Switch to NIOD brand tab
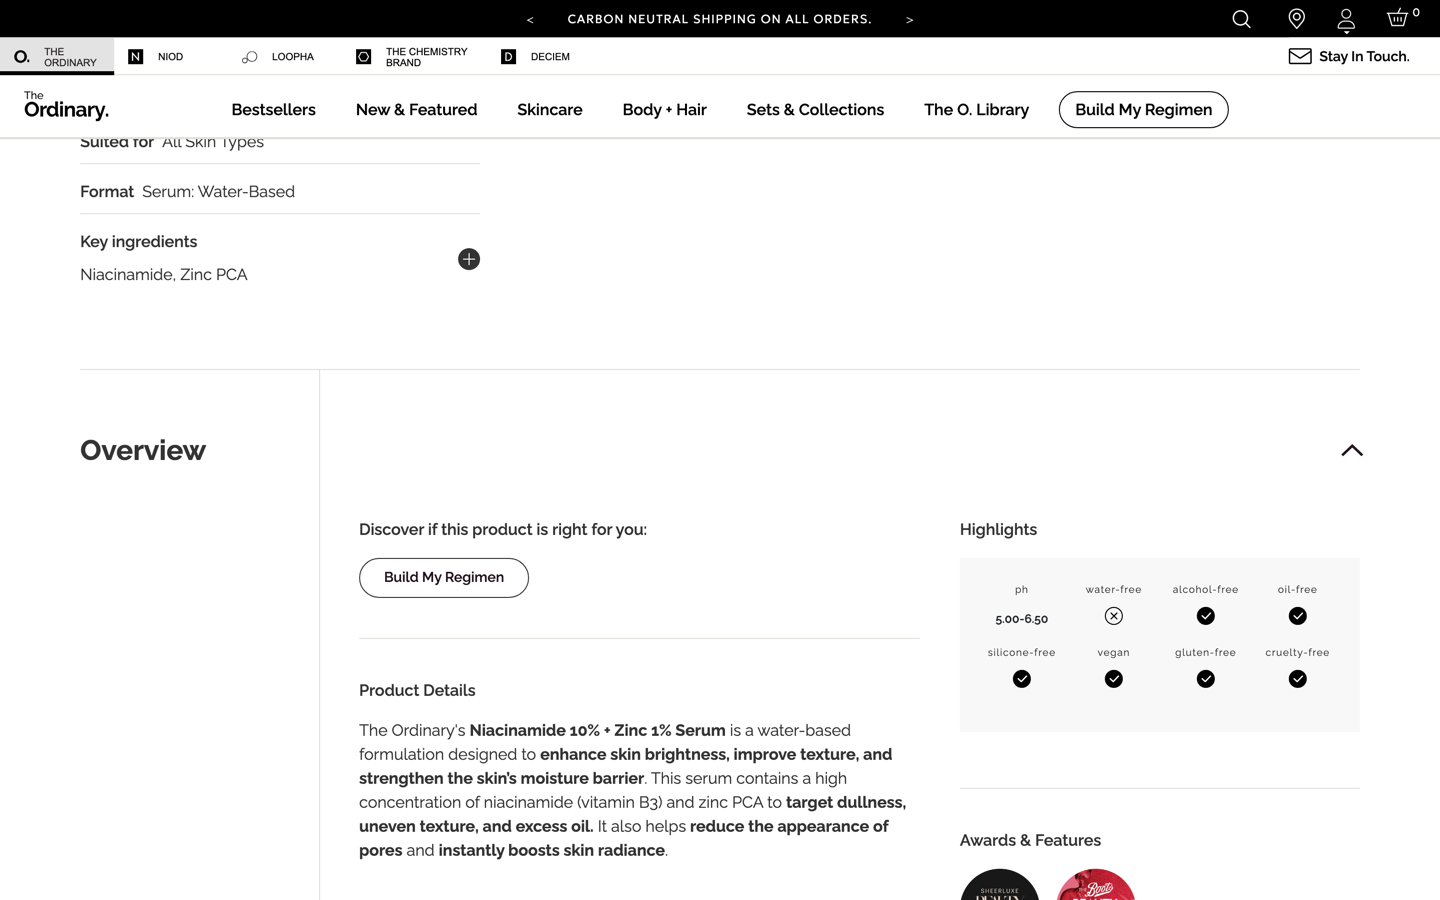 [157, 57]
